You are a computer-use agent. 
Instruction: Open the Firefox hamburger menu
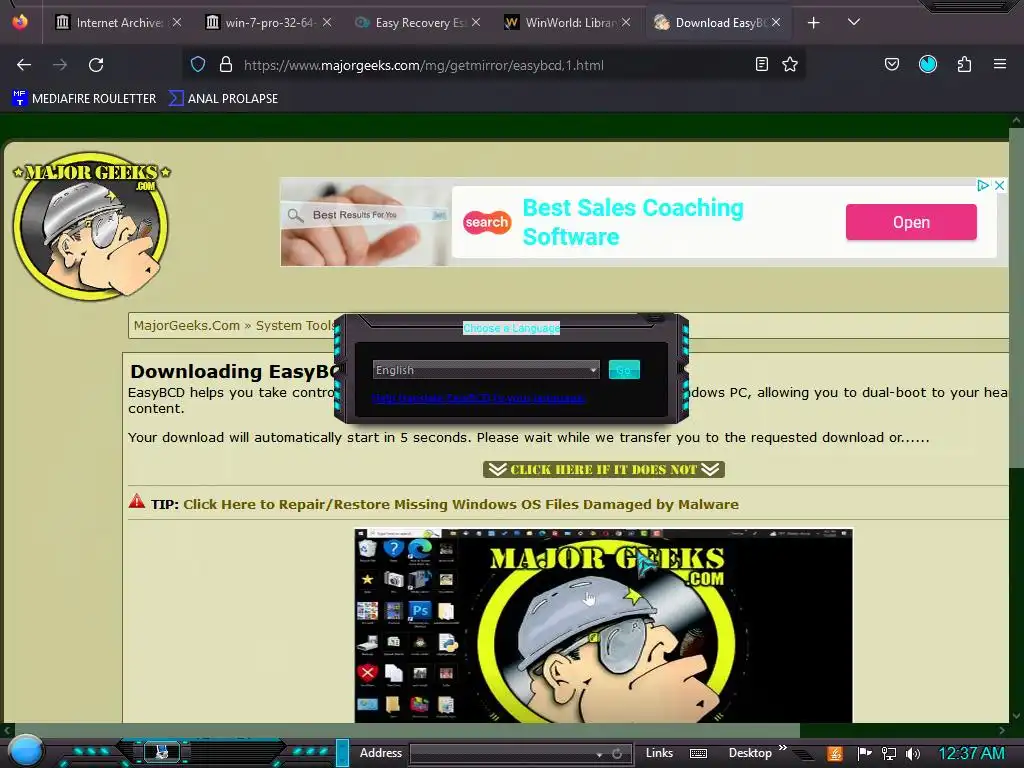(x=1000, y=64)
